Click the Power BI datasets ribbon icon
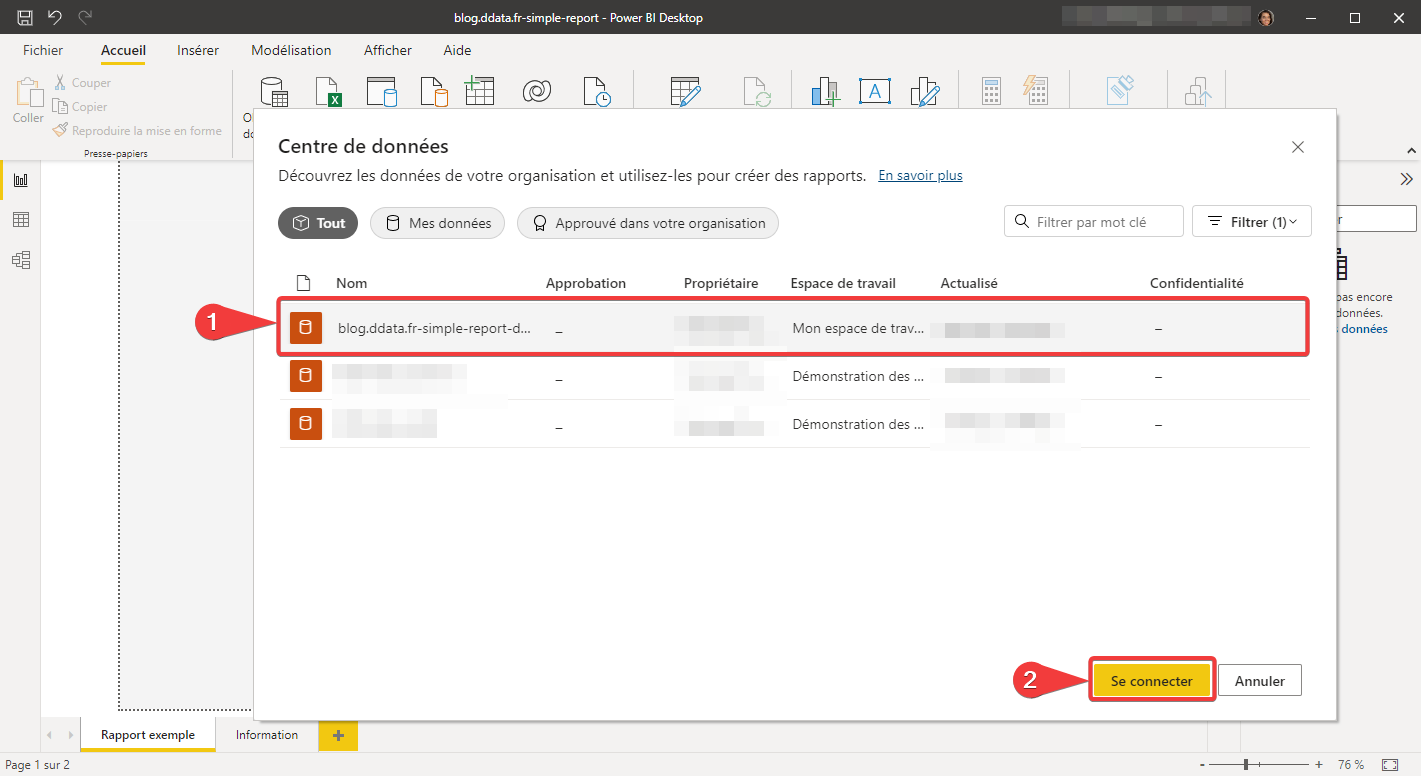1421x776 pixels. (x=382, y=91)
